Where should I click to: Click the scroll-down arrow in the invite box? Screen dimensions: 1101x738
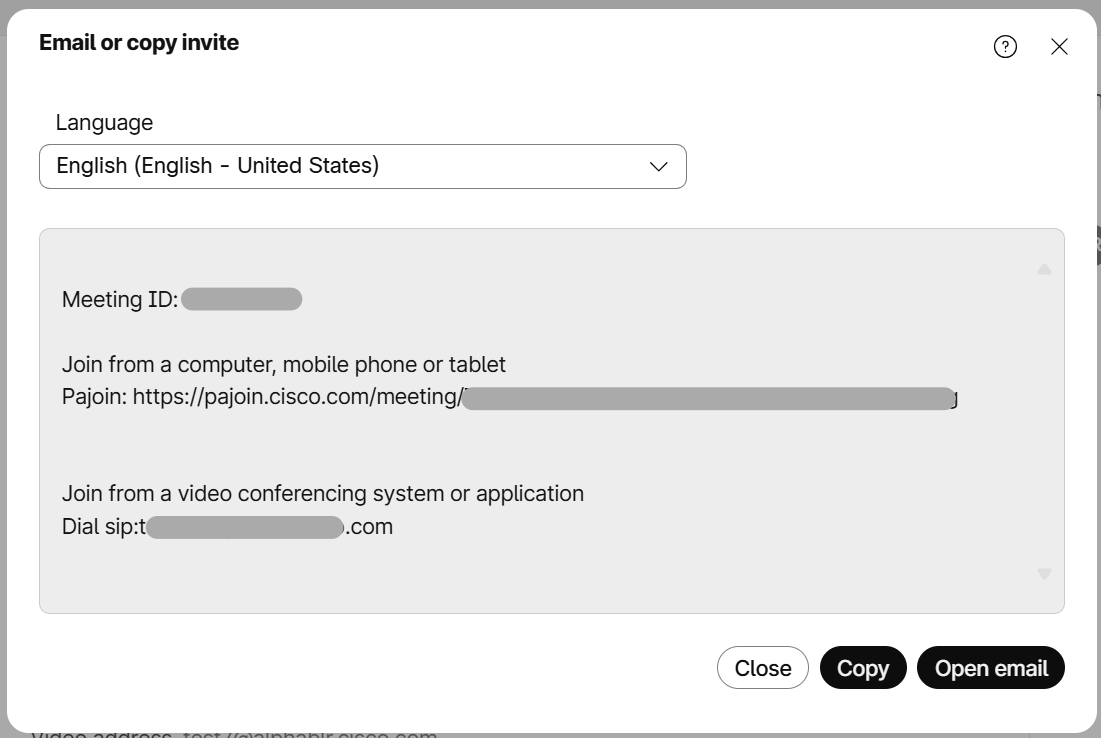tap(1044, 572)
